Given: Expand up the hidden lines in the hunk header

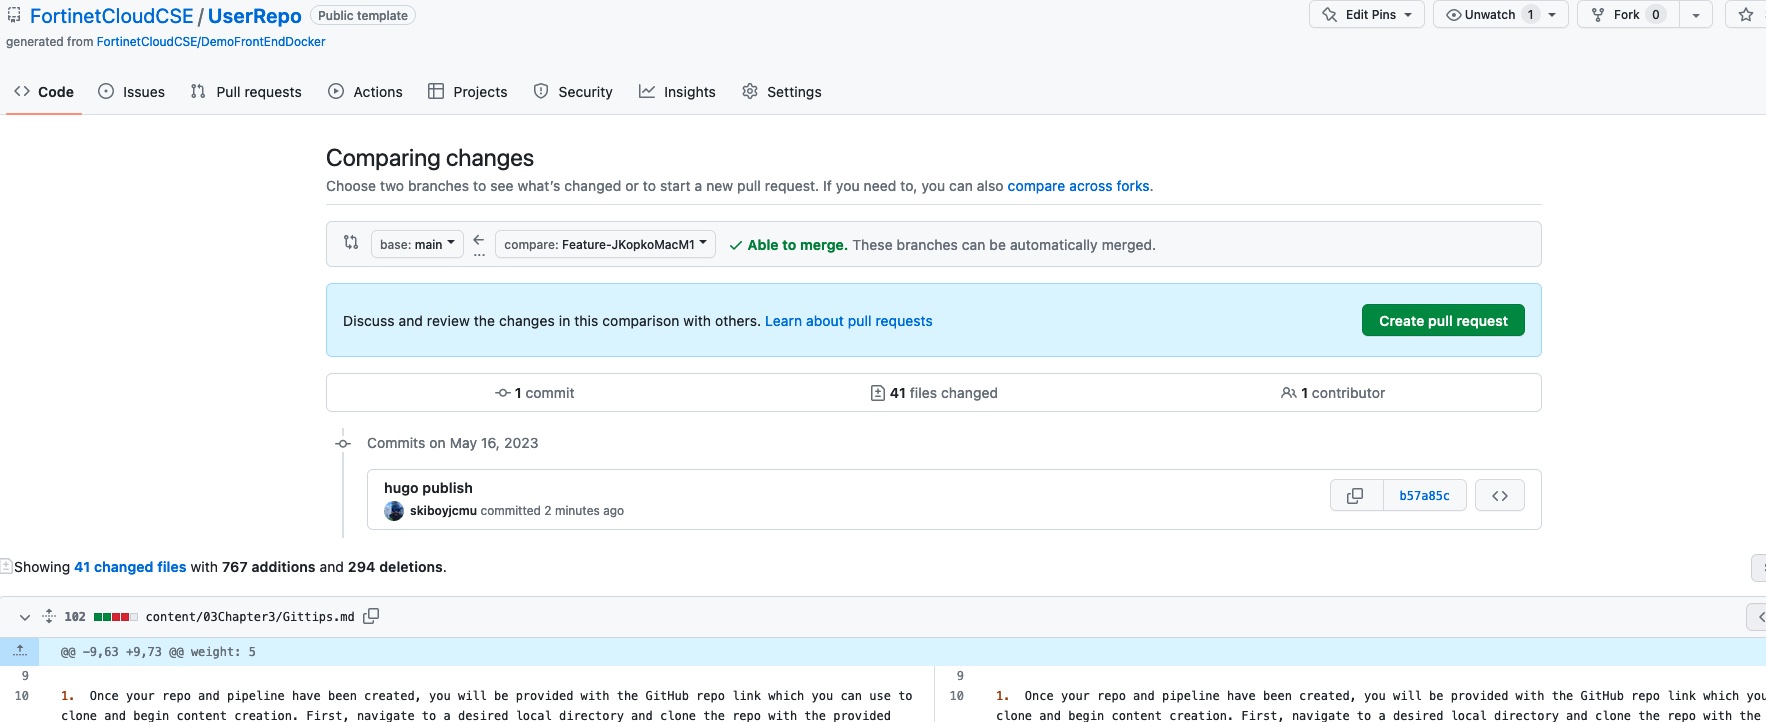Looking at the screenshot, I should pyautogui.click(x=19, y=651).
